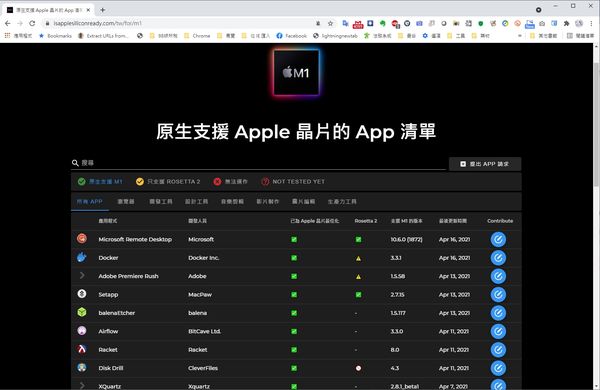Click the Apple M1 chip logo

(x=296, y=72)
